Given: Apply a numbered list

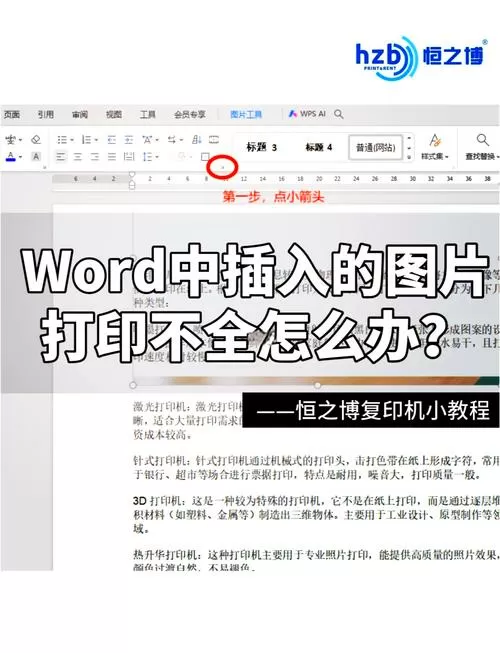Looking at the screenshot, I should (x=86, y=140).
